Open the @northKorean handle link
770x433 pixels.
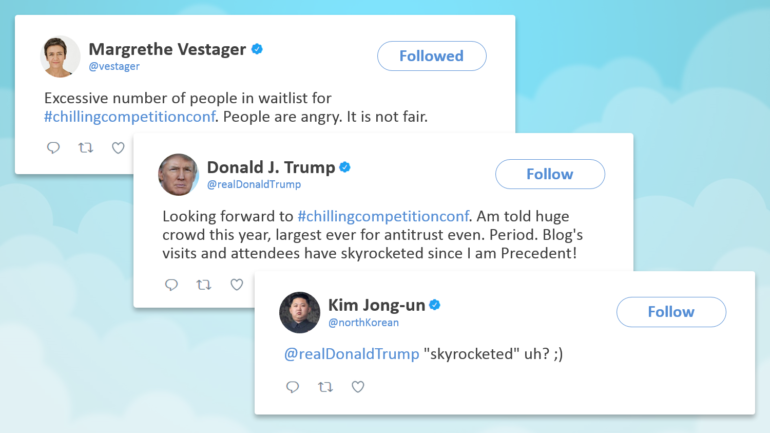[x=363, y=323]
